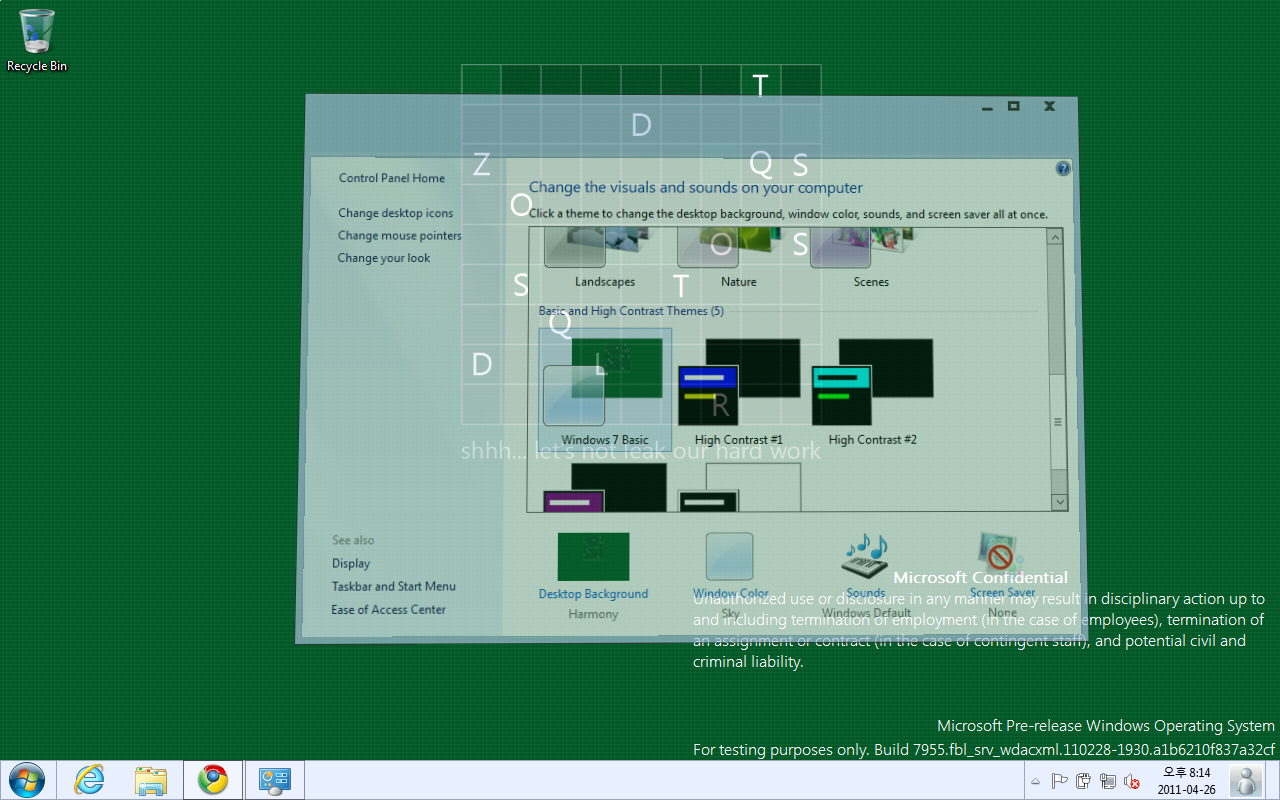Open the Action Center flag icon
The height and width of the screenshot is (800, 1280).
[1060, 781]
